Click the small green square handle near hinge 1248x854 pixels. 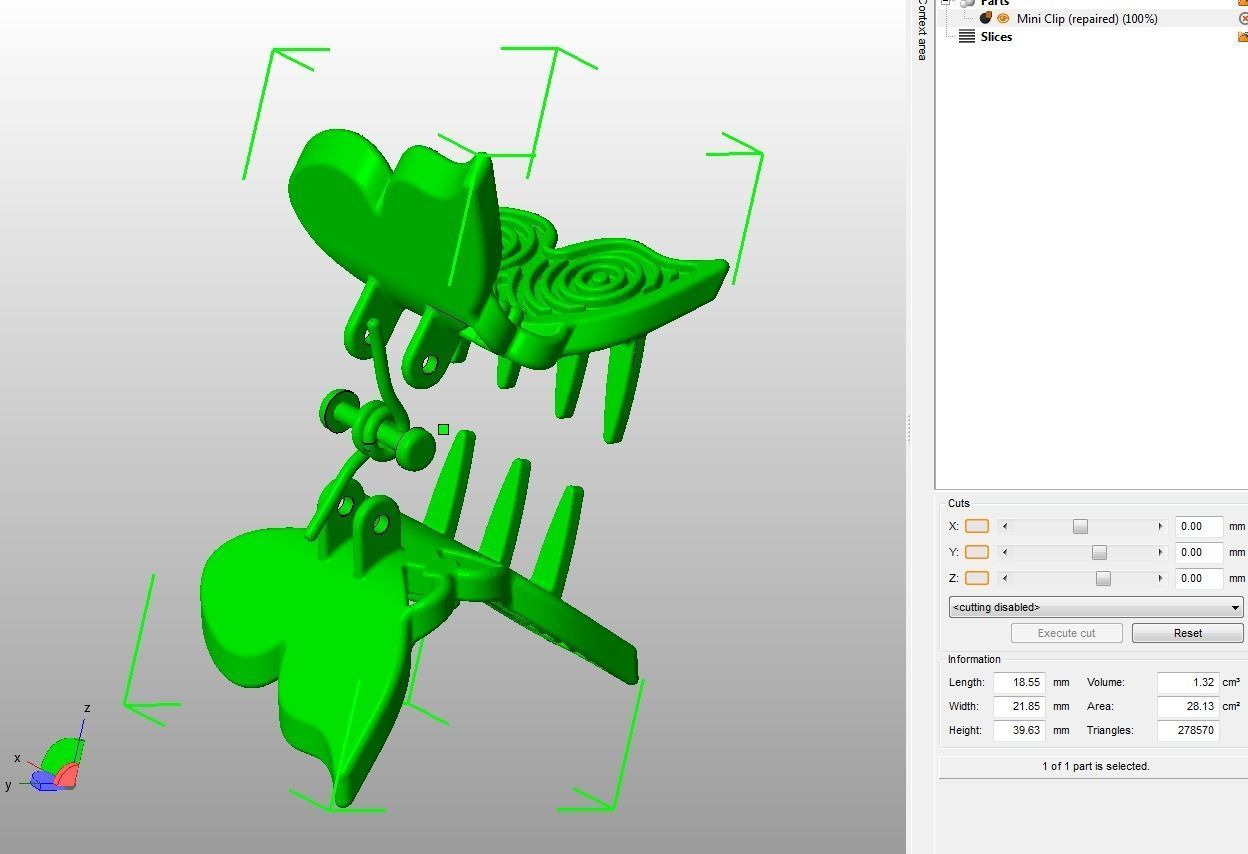443,430
